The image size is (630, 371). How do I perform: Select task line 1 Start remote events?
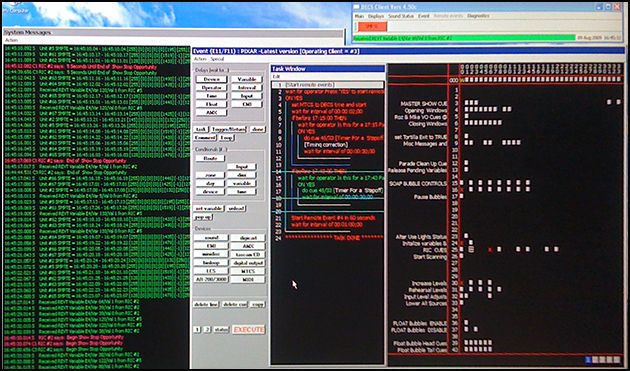coord(328,85)
